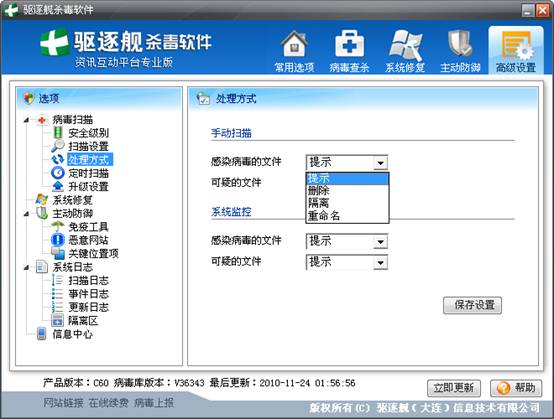This screenshot has height=419, width=554.
Task: Follow the 病毒上报 link
Action: pyautogui.click(x=154, y=402)
